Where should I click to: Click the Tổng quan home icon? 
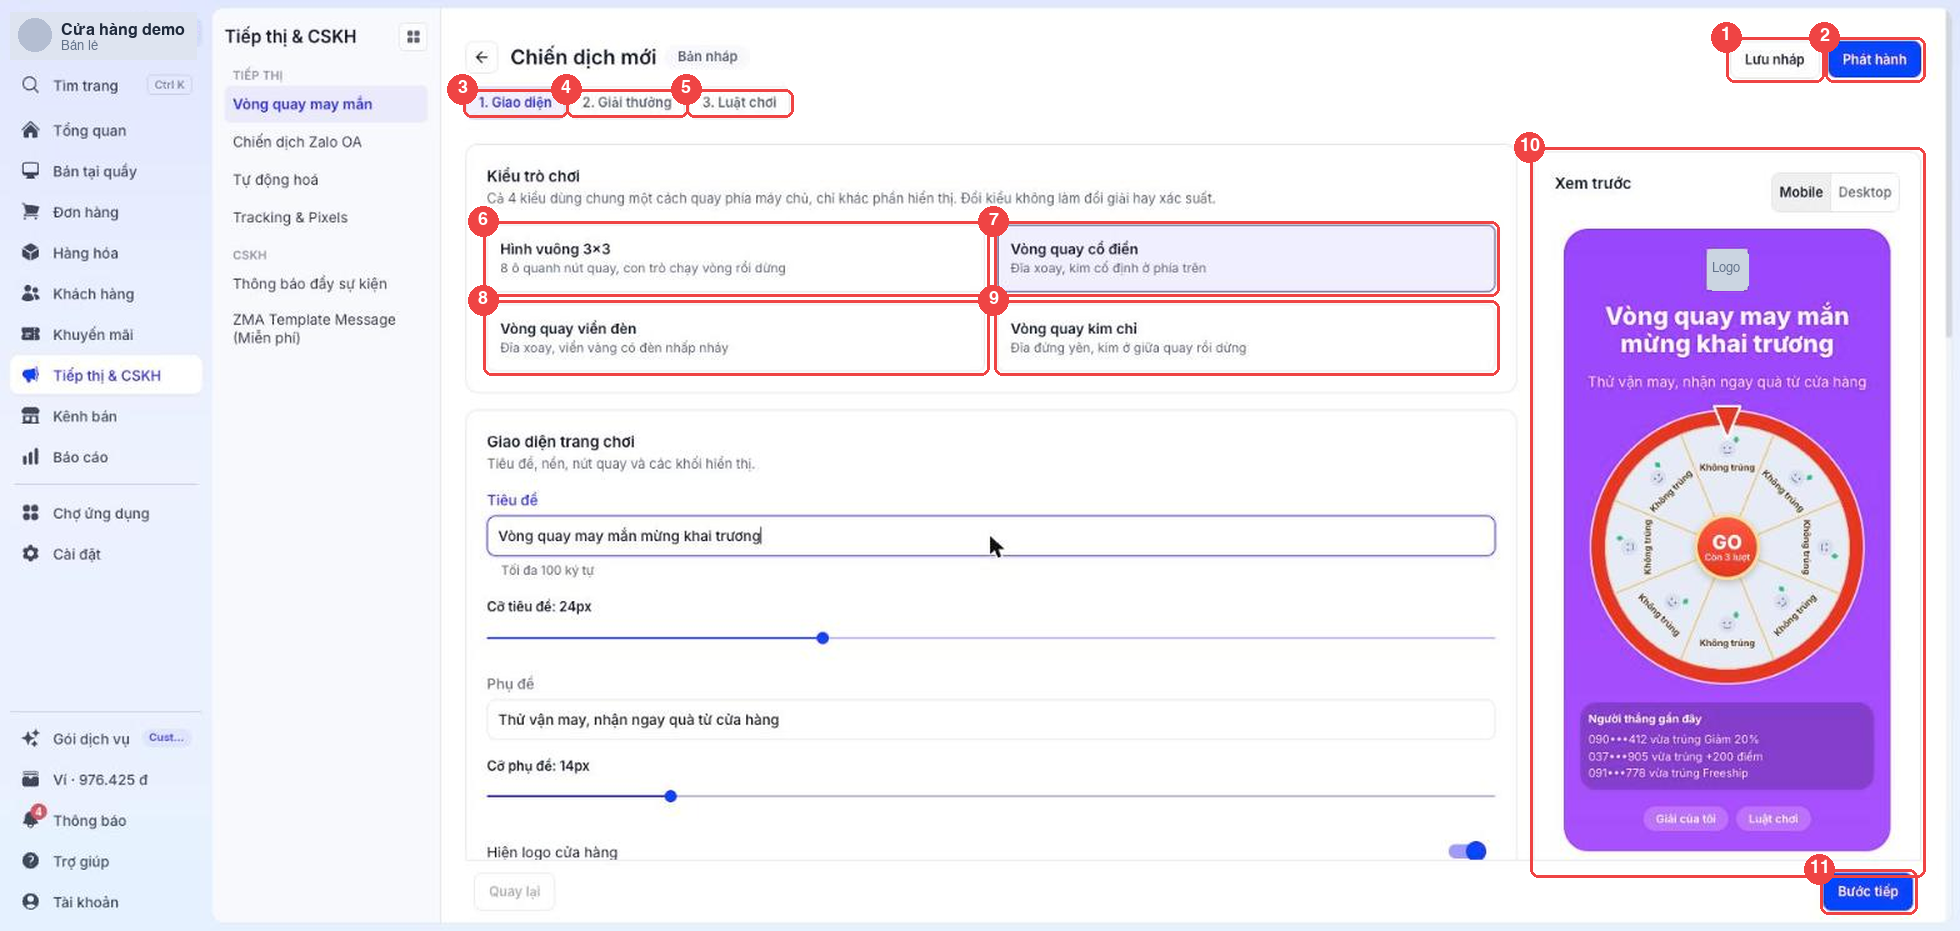click(x=31, y=130)
